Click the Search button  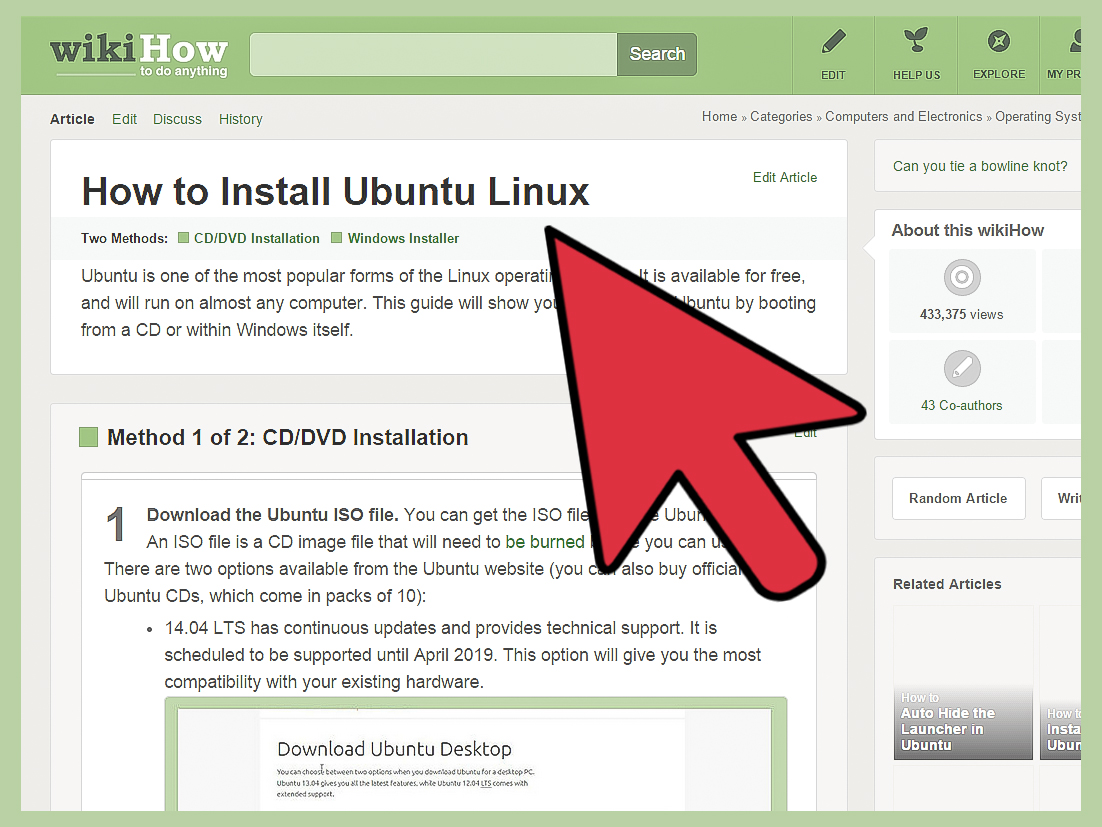(657, 54)
